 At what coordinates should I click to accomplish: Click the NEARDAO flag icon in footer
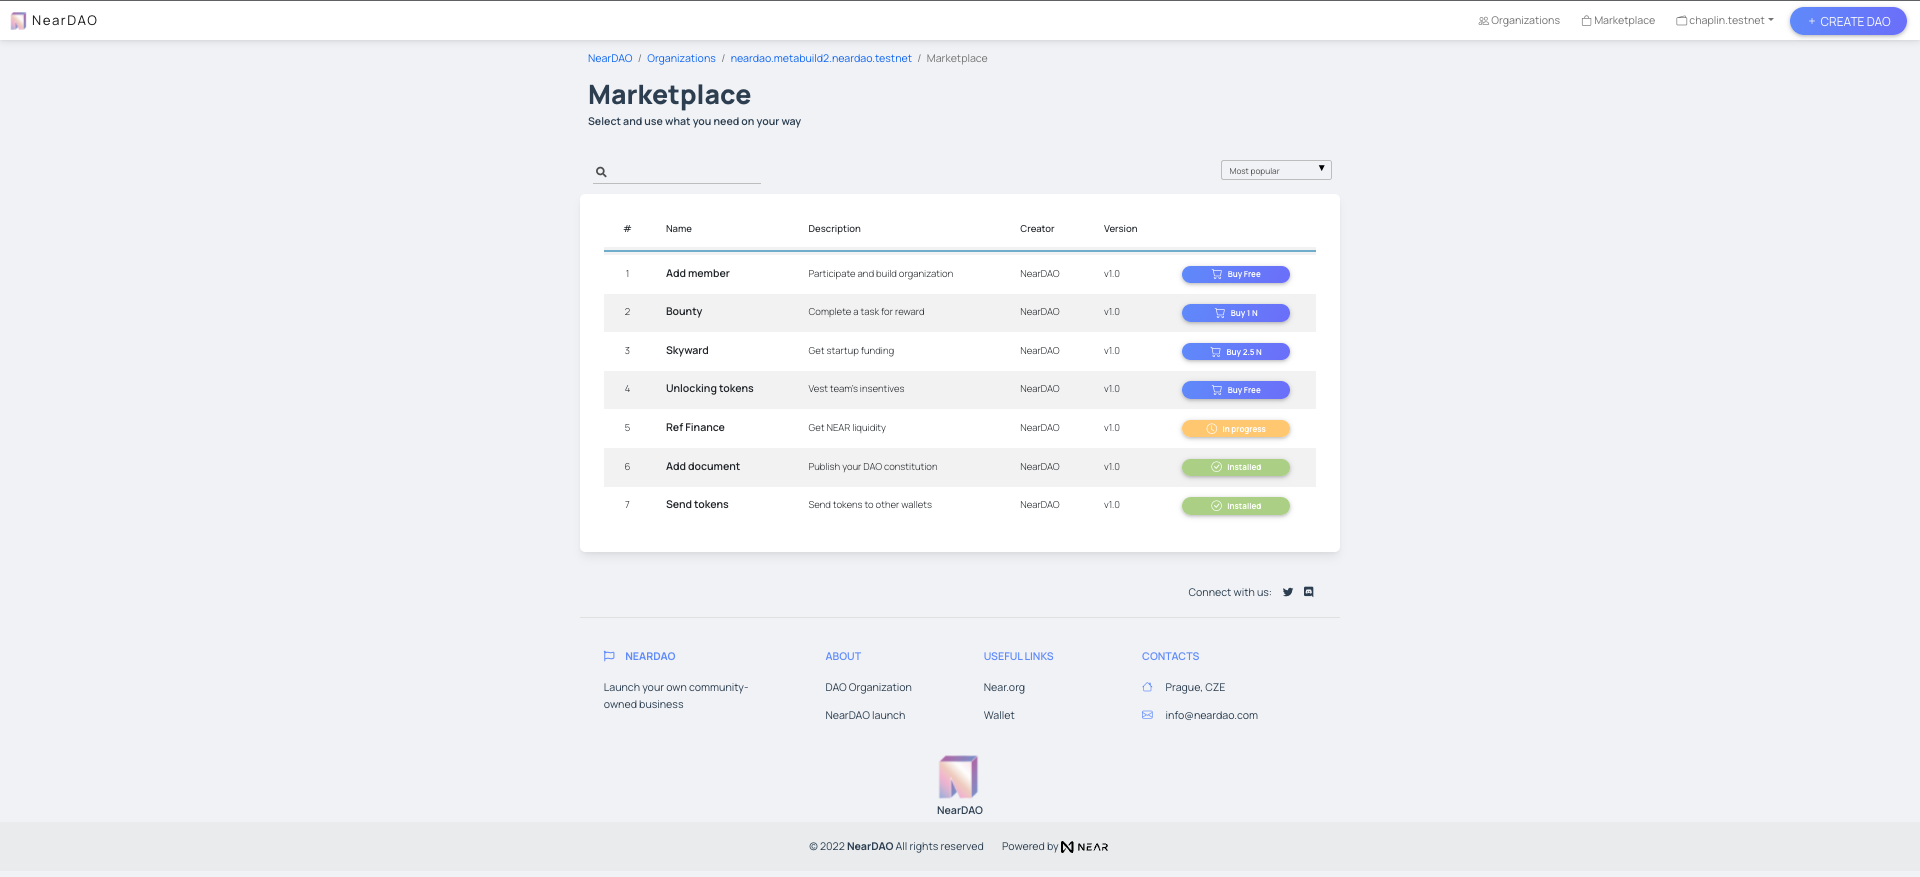[609, 656]
